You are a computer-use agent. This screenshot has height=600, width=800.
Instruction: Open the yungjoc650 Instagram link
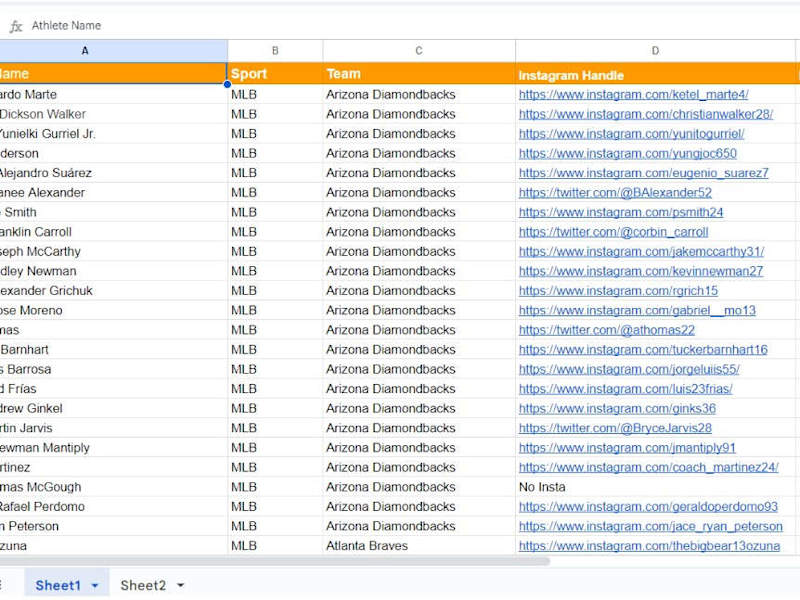coord(628,153)
